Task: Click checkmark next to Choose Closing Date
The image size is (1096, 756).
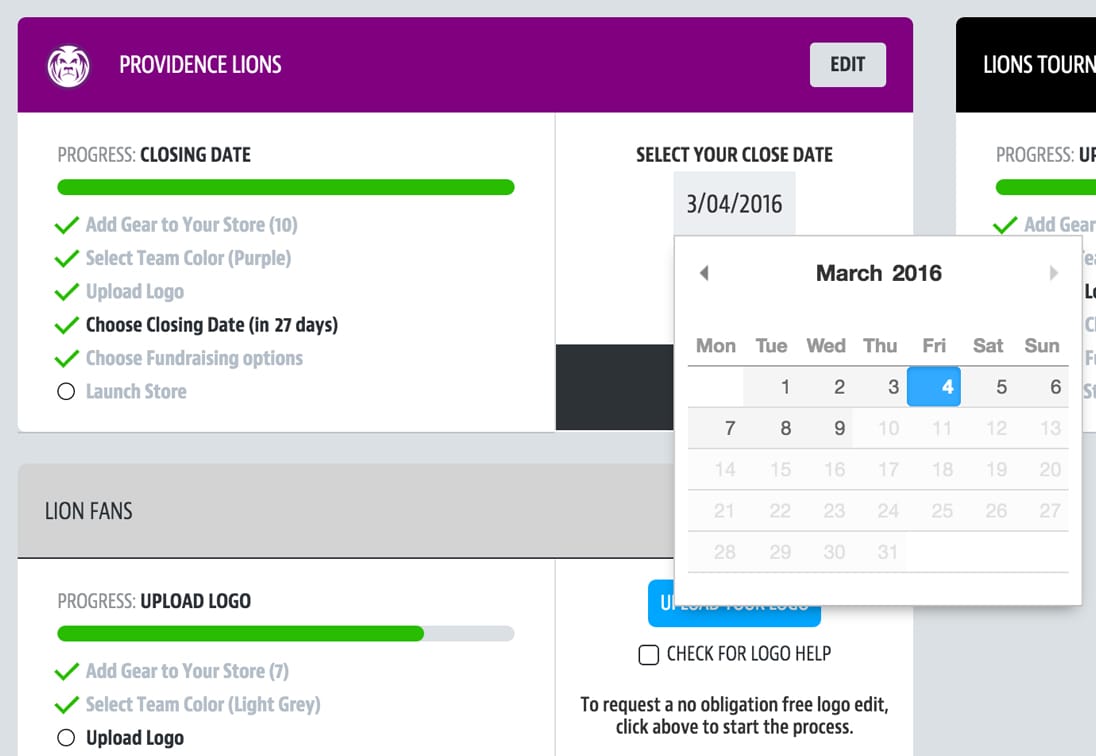Action: click(x=66, y=325)
